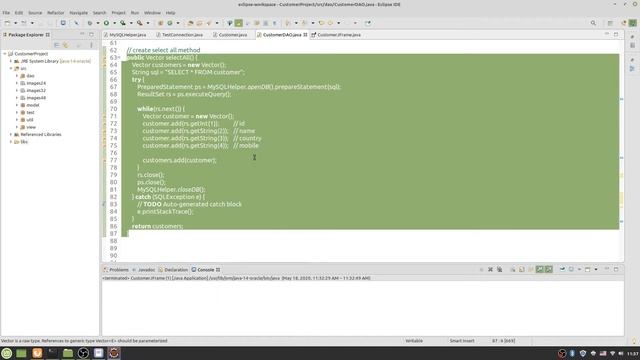Click Link with Editor icon in Package Explorer
Viewport: 640px width, 360px height.
(x=66, y=45)
